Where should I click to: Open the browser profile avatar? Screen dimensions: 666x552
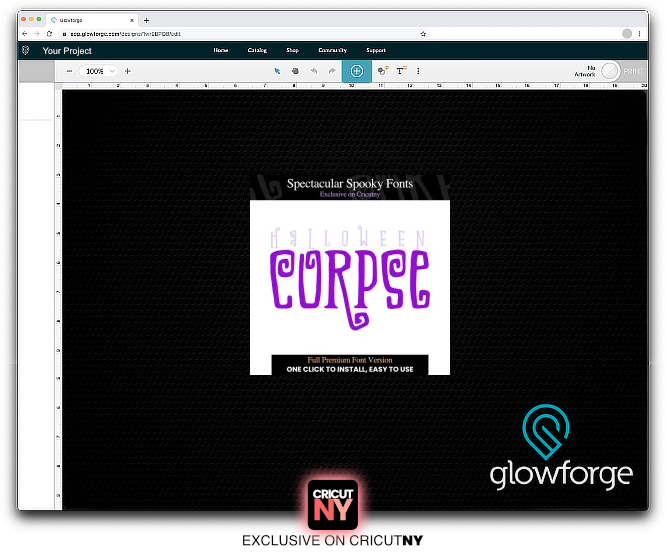pos(627,34)
